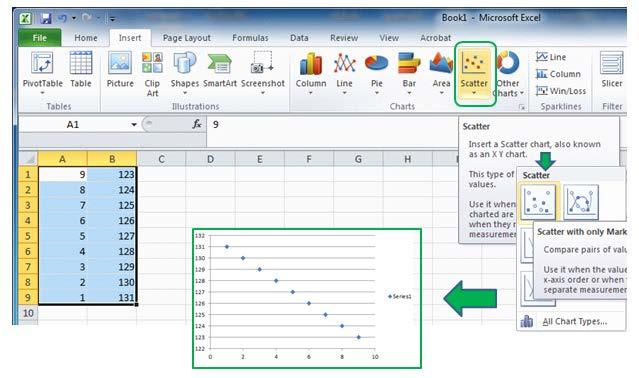
Task: Click the Save icon in quick access toolbar
Action: tap(46, 18)
